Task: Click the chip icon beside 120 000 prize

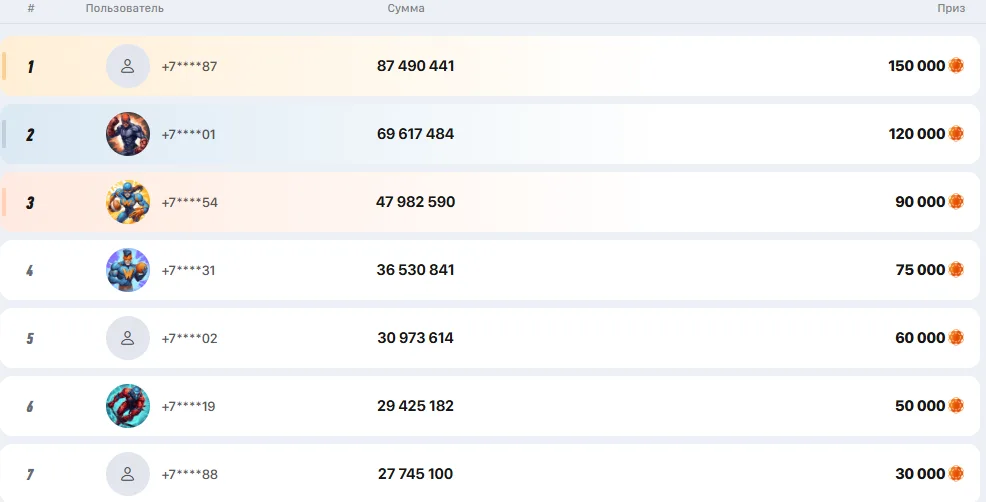Action: coord(956,133)
